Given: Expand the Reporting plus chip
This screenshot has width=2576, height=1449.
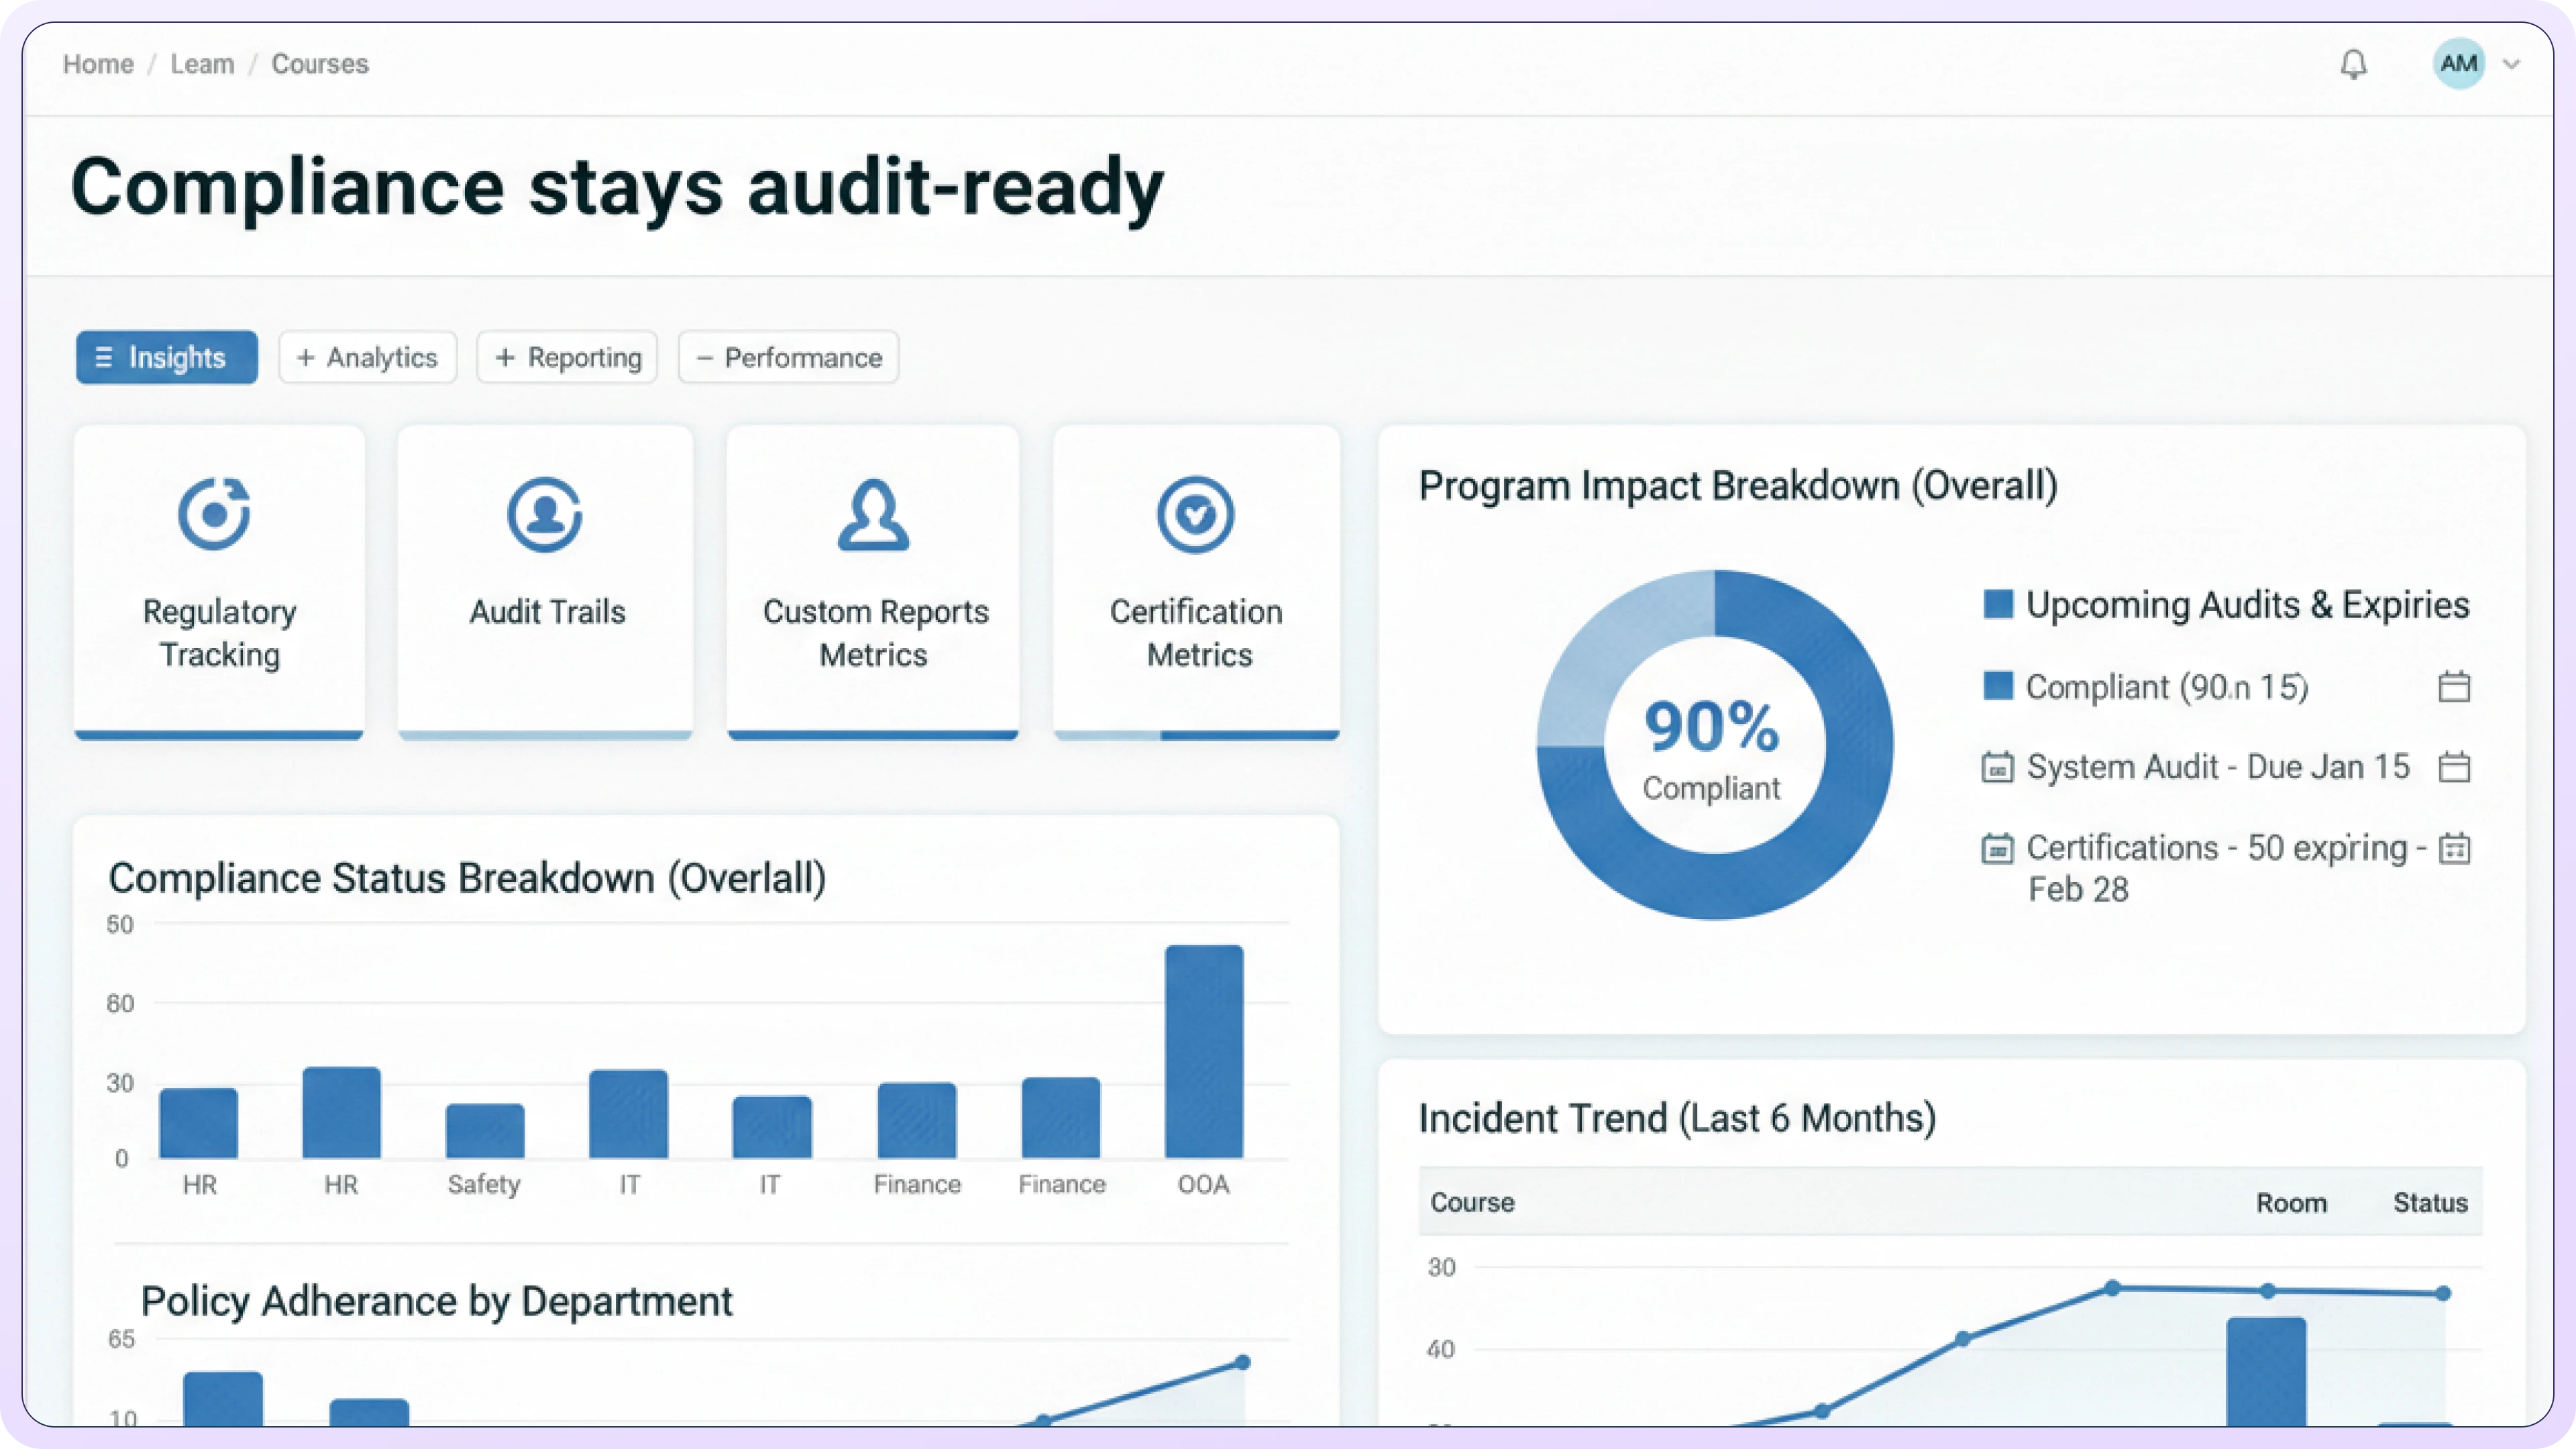Looking at the screenshot, I should point(567,357).
